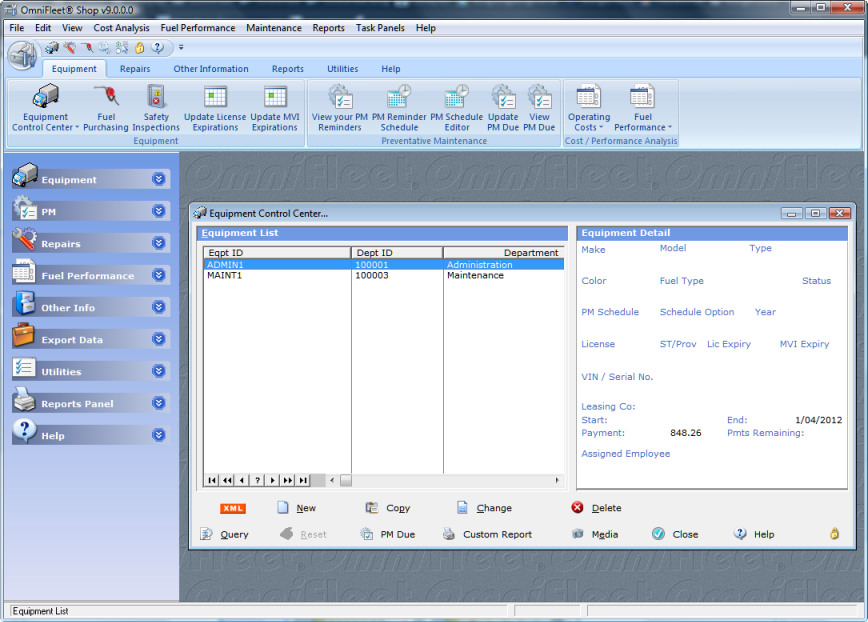Click the Dept ID column header
This screenshot has height=622, width=868.
click(x=397, y=252)
